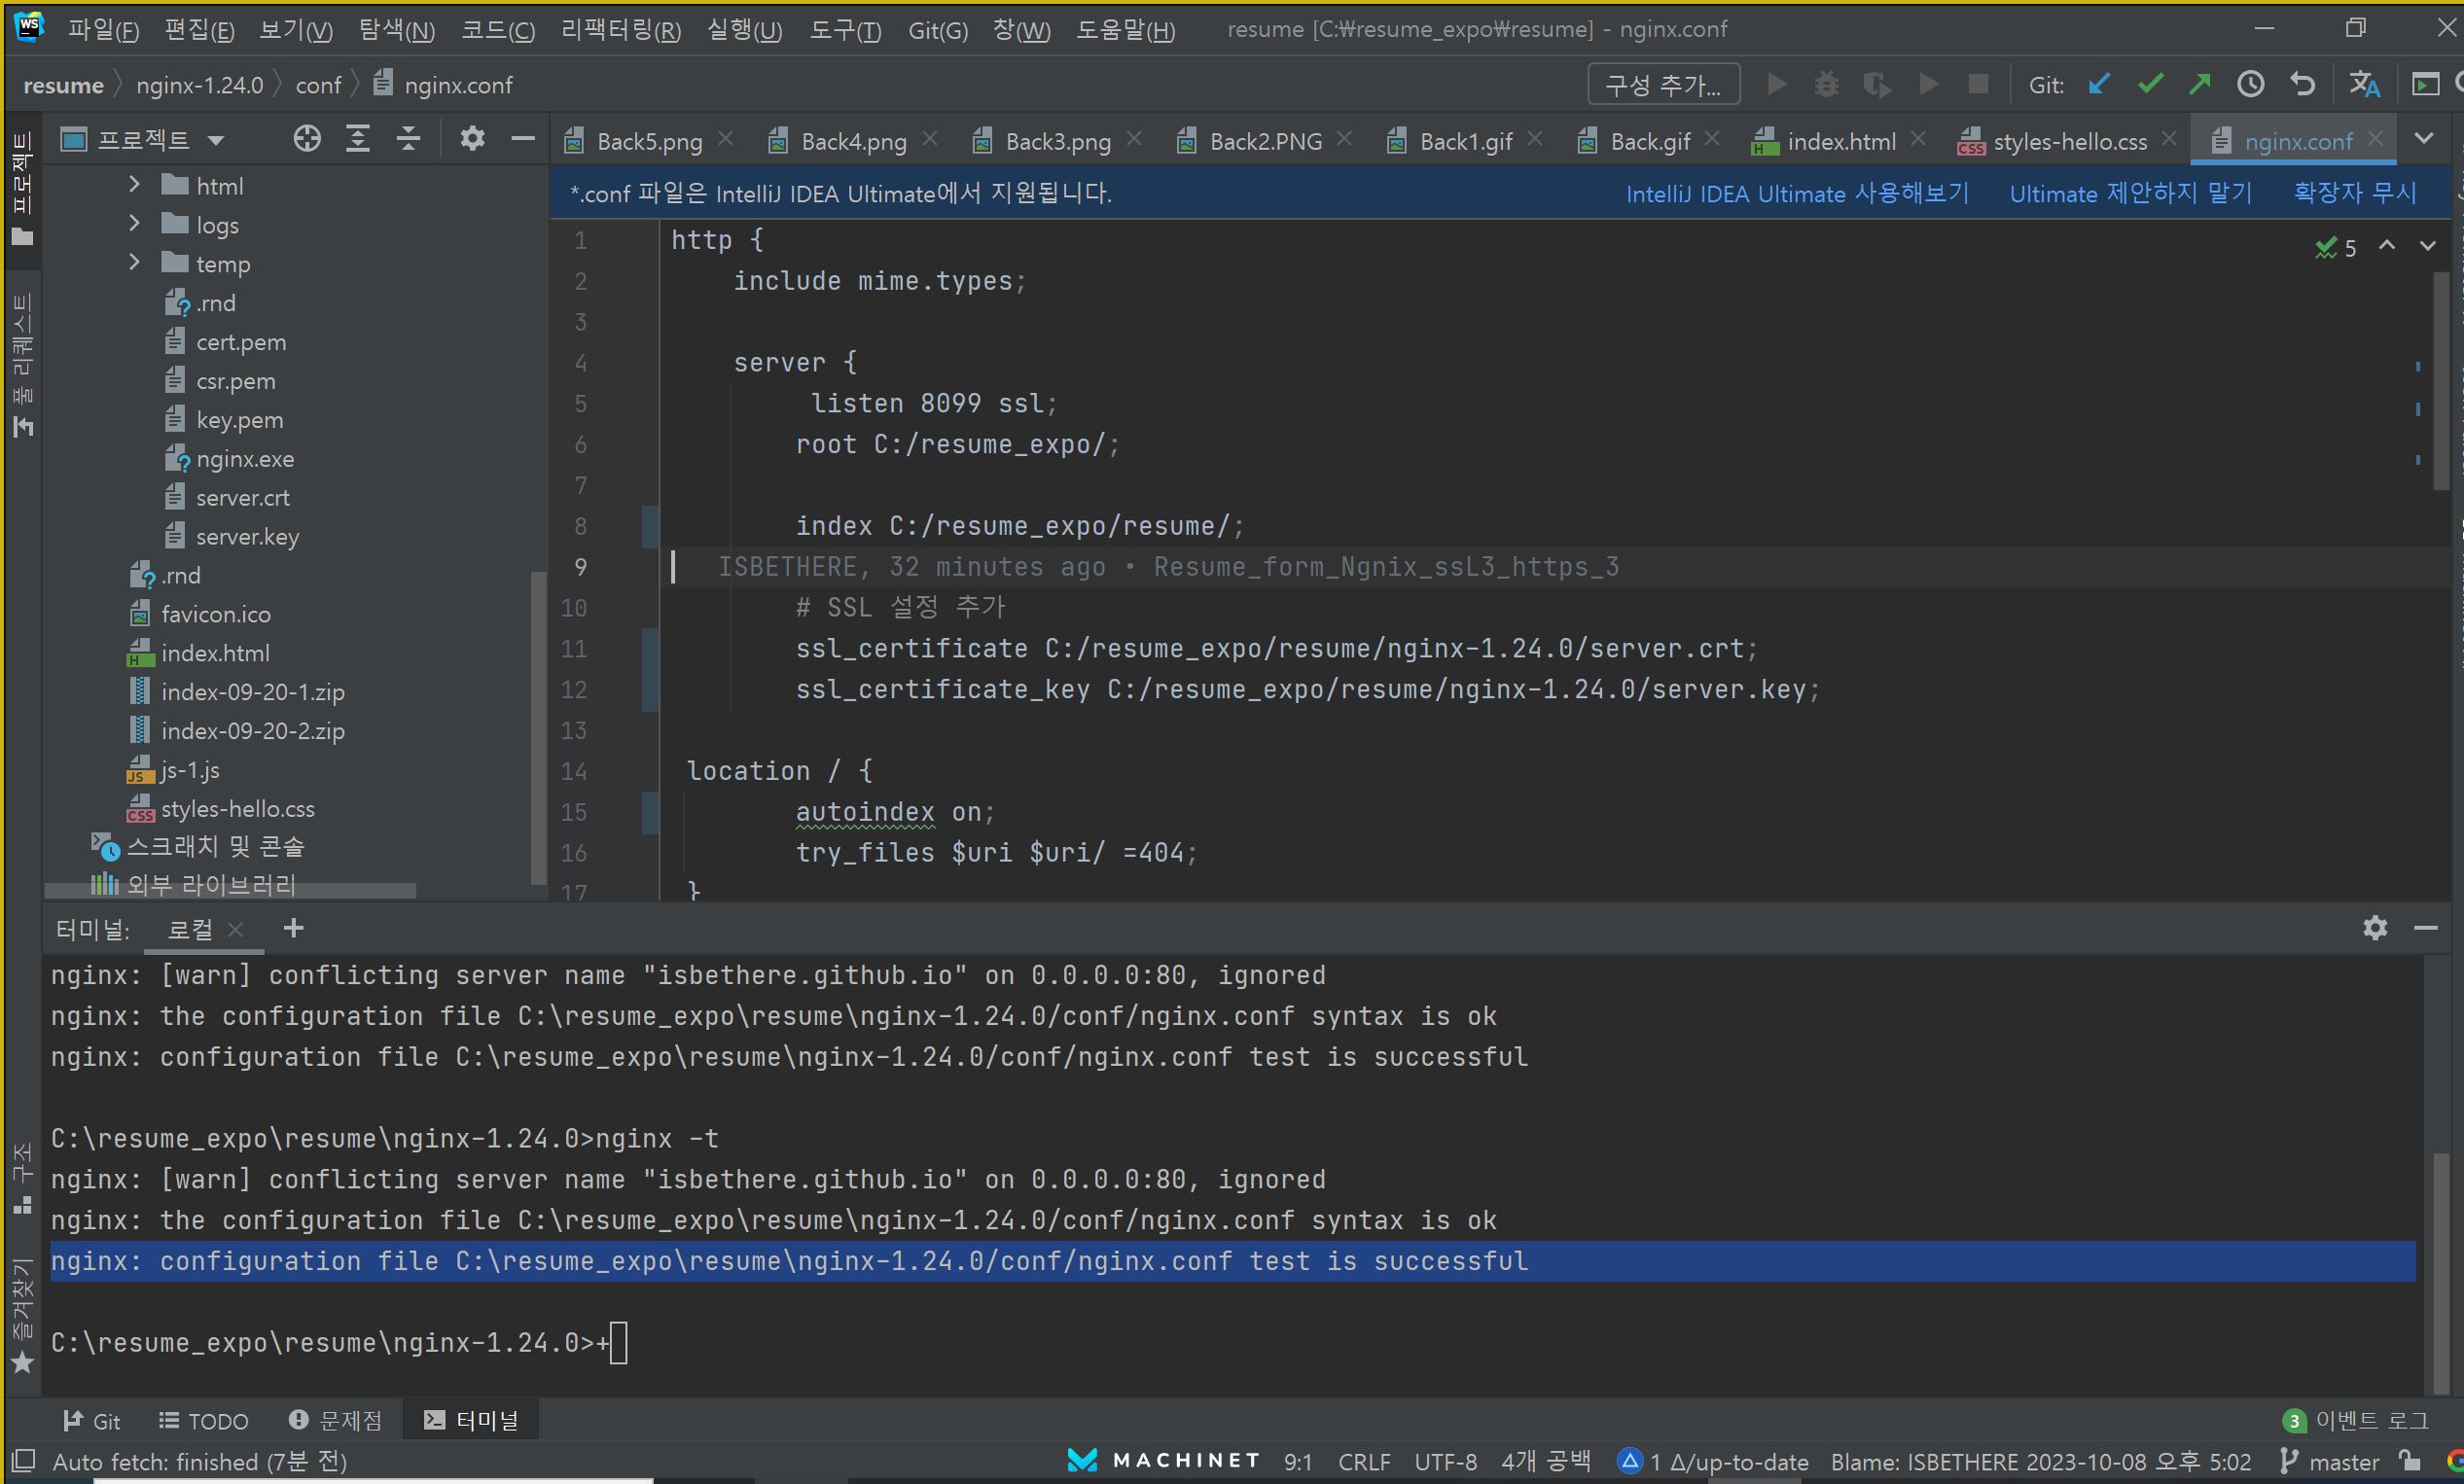Open the 도구(T) menu
The image size is (2464, 1484).
click(844, 30)
